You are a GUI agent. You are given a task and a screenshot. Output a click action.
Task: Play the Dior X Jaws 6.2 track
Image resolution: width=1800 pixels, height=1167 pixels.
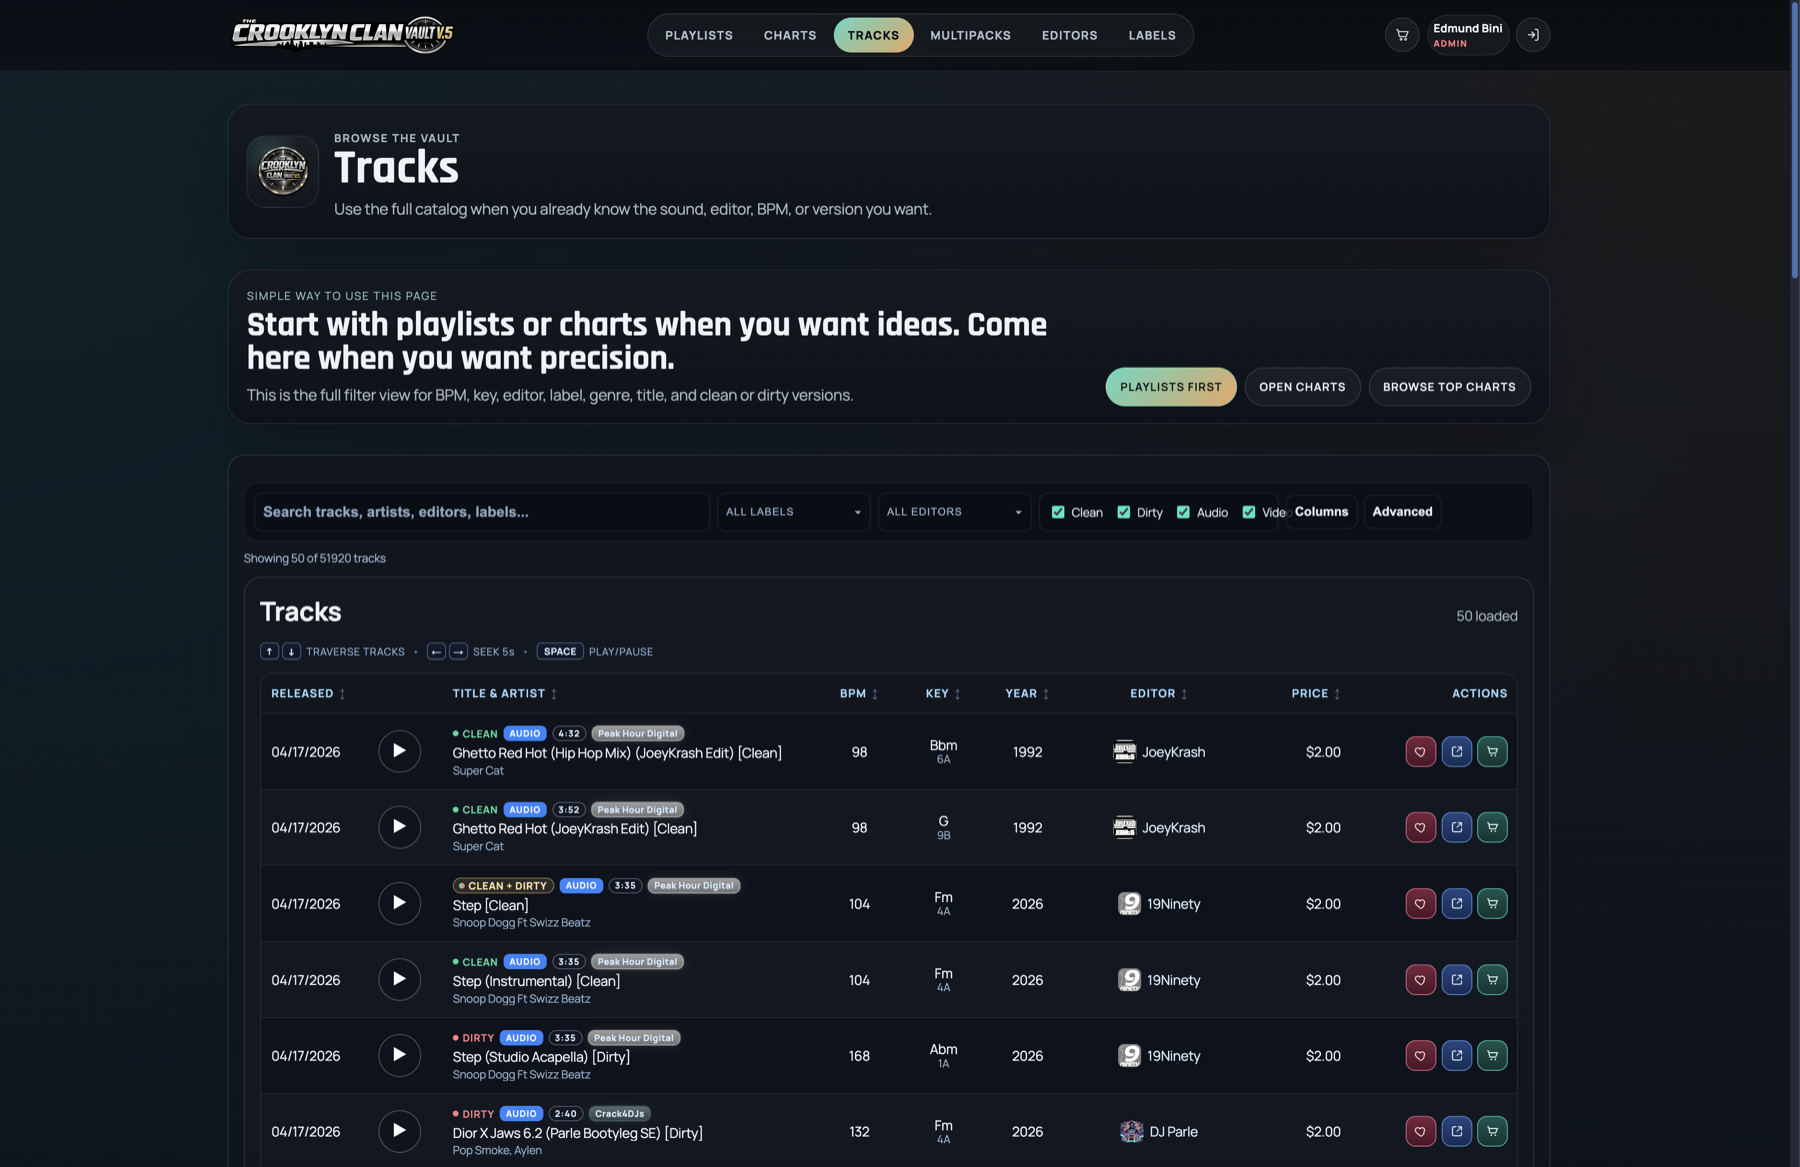(399, 1131)
